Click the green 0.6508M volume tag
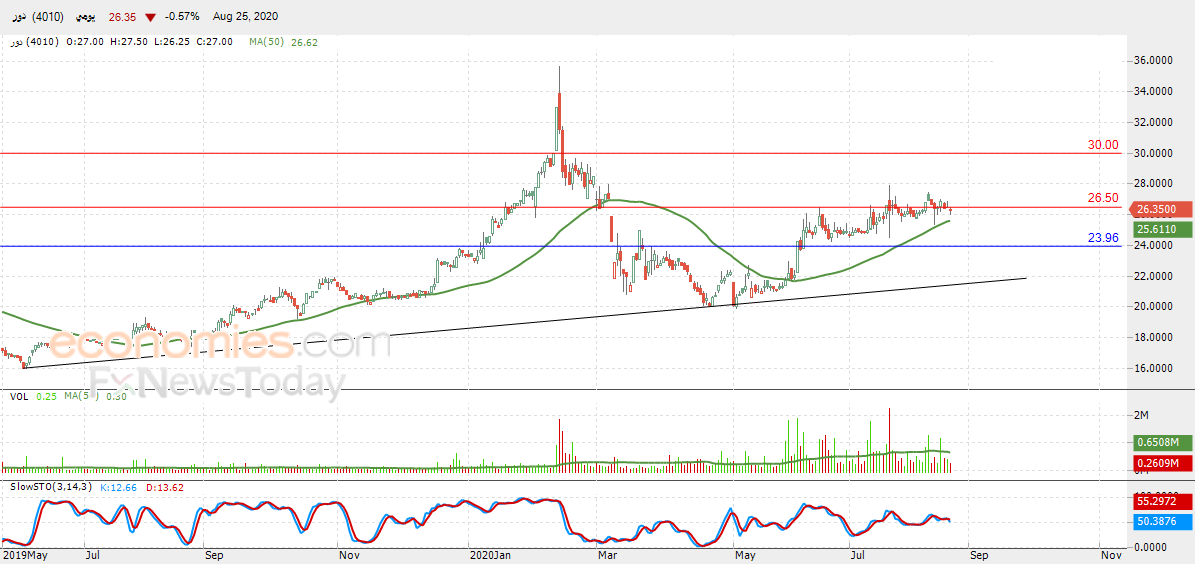The width and height of the screenshot is (1195, 564). point(1160,443)
